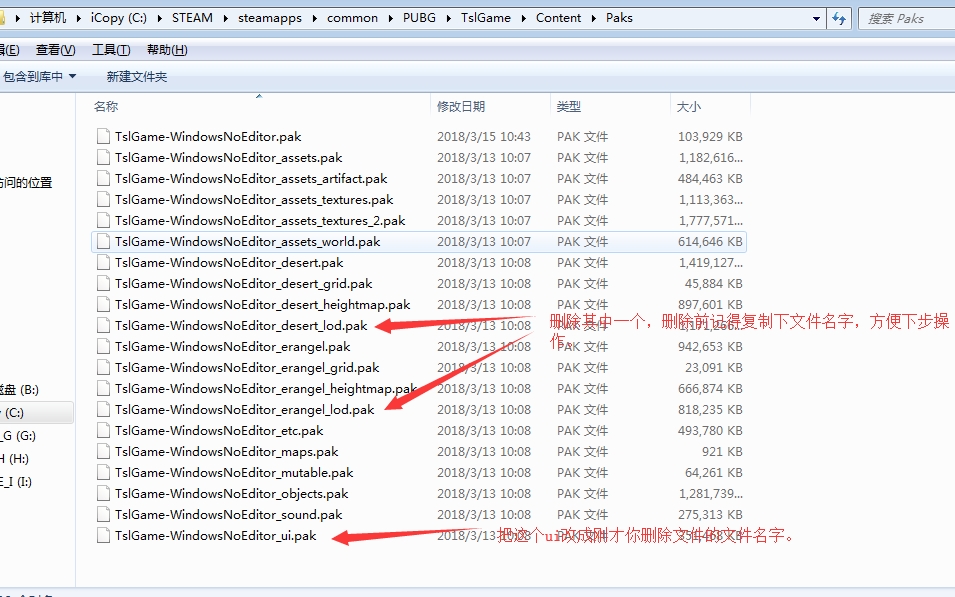Open the 工具(T) menu
This screenshot has width=955, height=597.
point(111,50)
